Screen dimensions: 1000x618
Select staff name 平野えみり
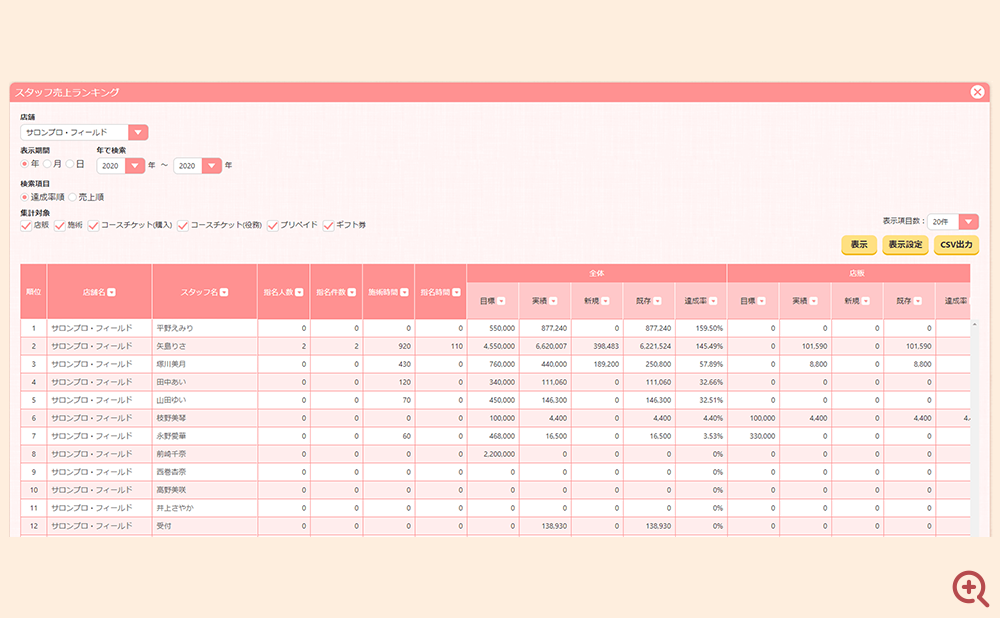pos(175,328)
